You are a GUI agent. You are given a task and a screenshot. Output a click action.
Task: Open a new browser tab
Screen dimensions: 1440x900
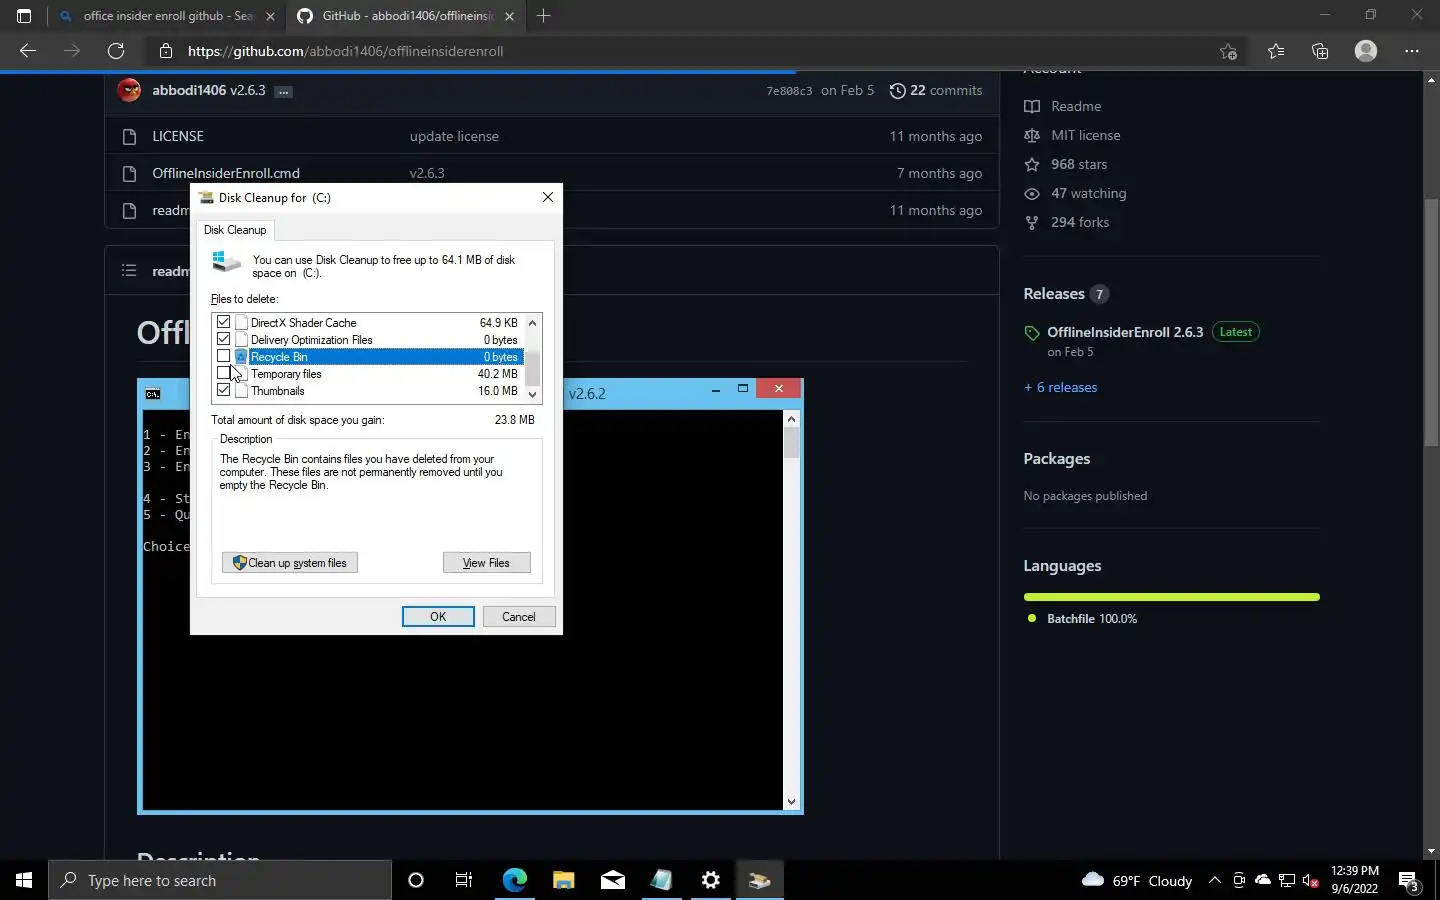coord(544,16)
